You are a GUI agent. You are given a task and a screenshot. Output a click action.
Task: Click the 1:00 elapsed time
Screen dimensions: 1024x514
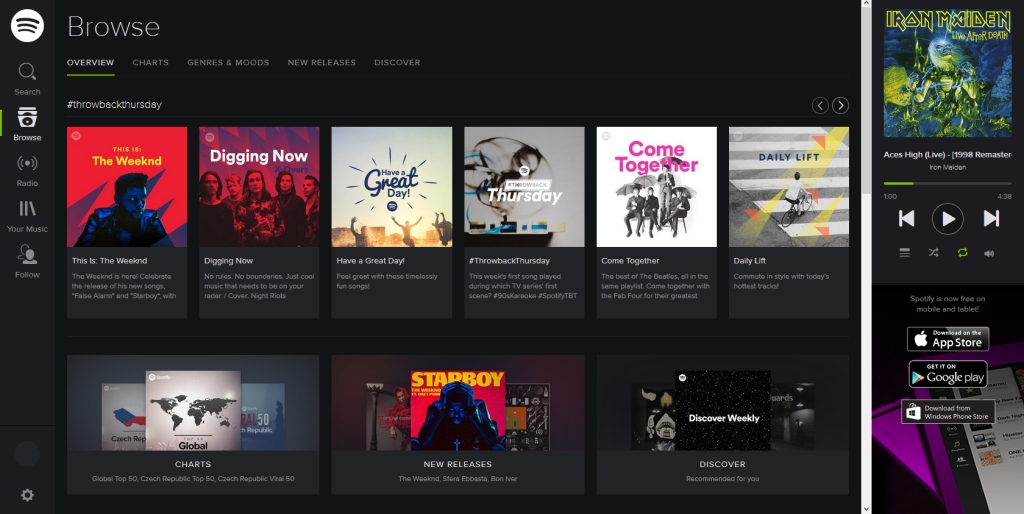pos(890,196)
